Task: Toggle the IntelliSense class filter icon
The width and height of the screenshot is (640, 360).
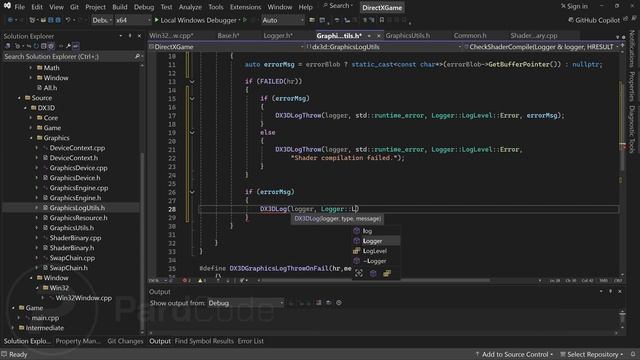Action: tap(373, 273)
